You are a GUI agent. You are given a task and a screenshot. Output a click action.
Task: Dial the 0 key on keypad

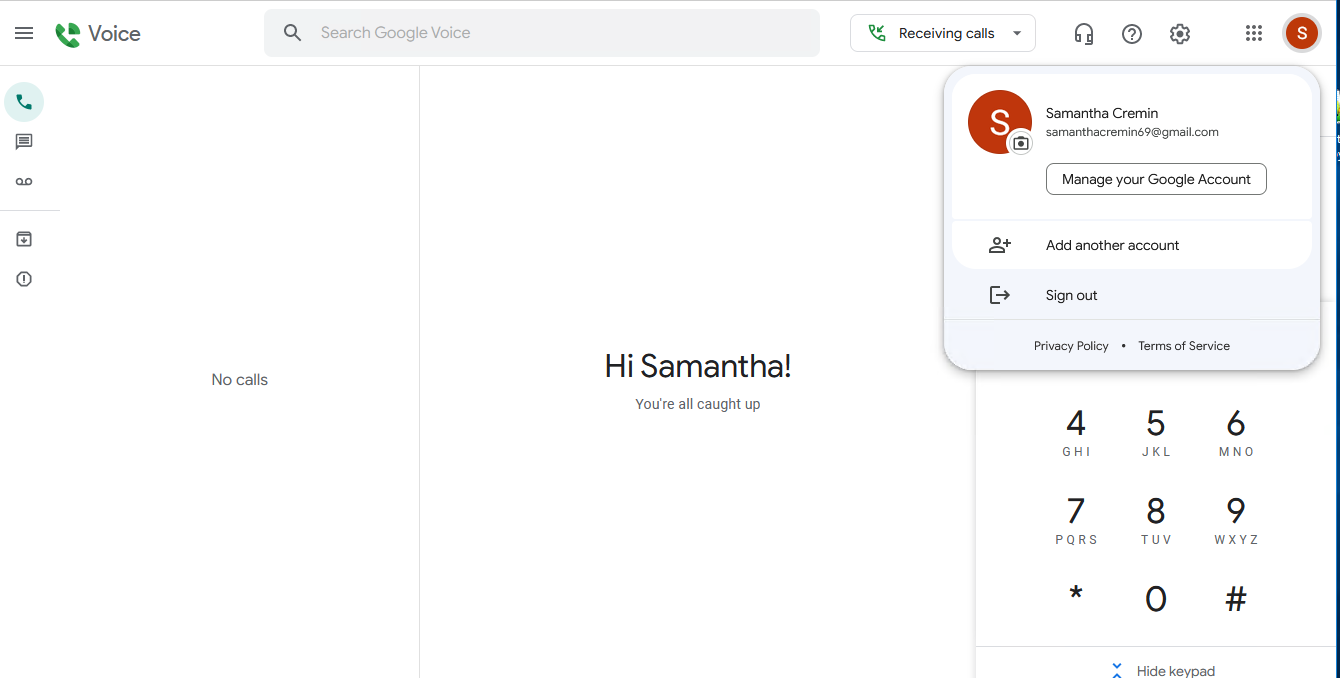pos(1156,599)
